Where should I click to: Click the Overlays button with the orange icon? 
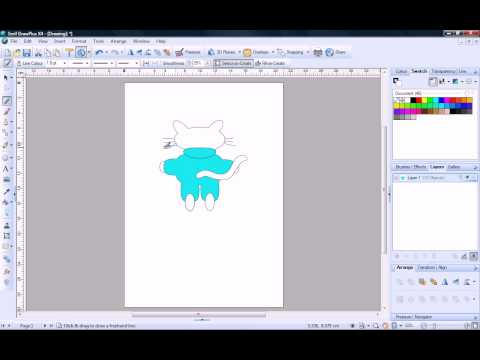pyautogui.click(x=256, y=52)
